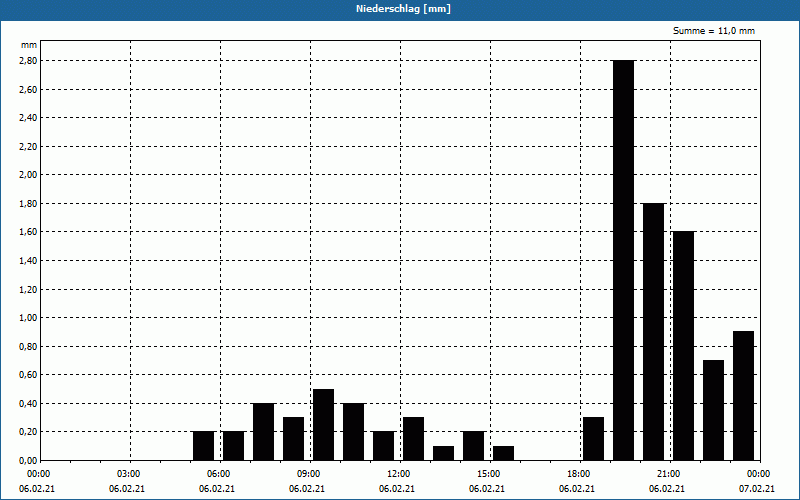Select the bar reaching 0,70 mm

click(x=713, y=410)
